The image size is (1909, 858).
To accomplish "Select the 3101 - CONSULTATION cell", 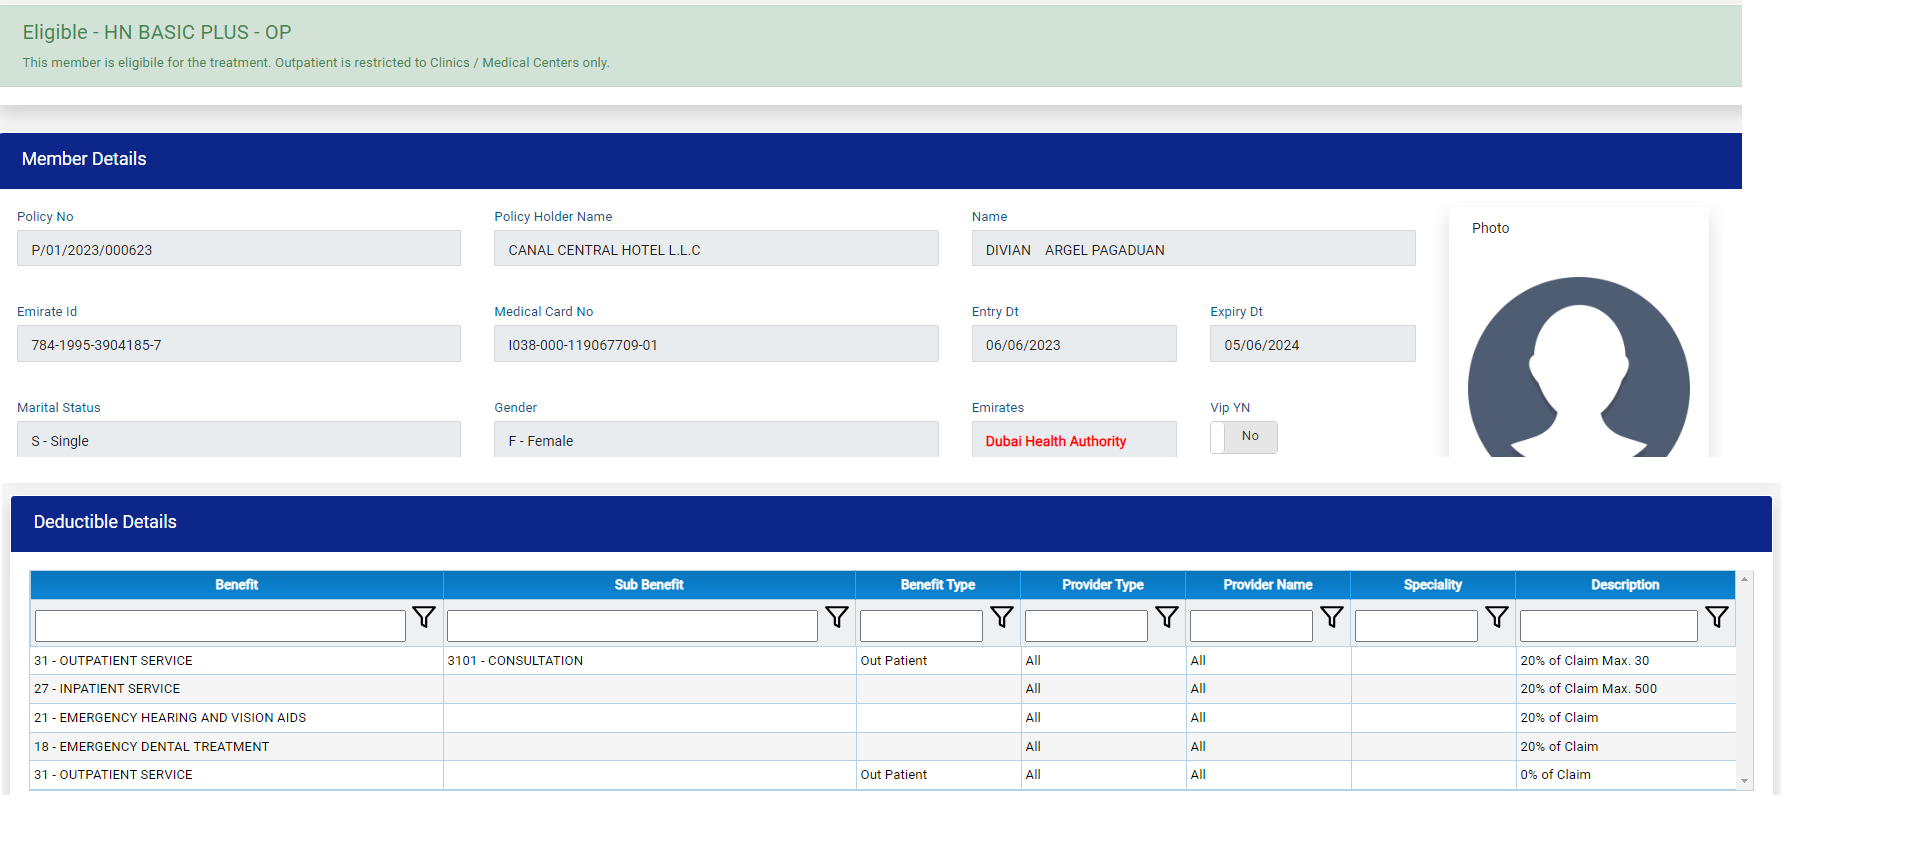I will tap(649, 661).
